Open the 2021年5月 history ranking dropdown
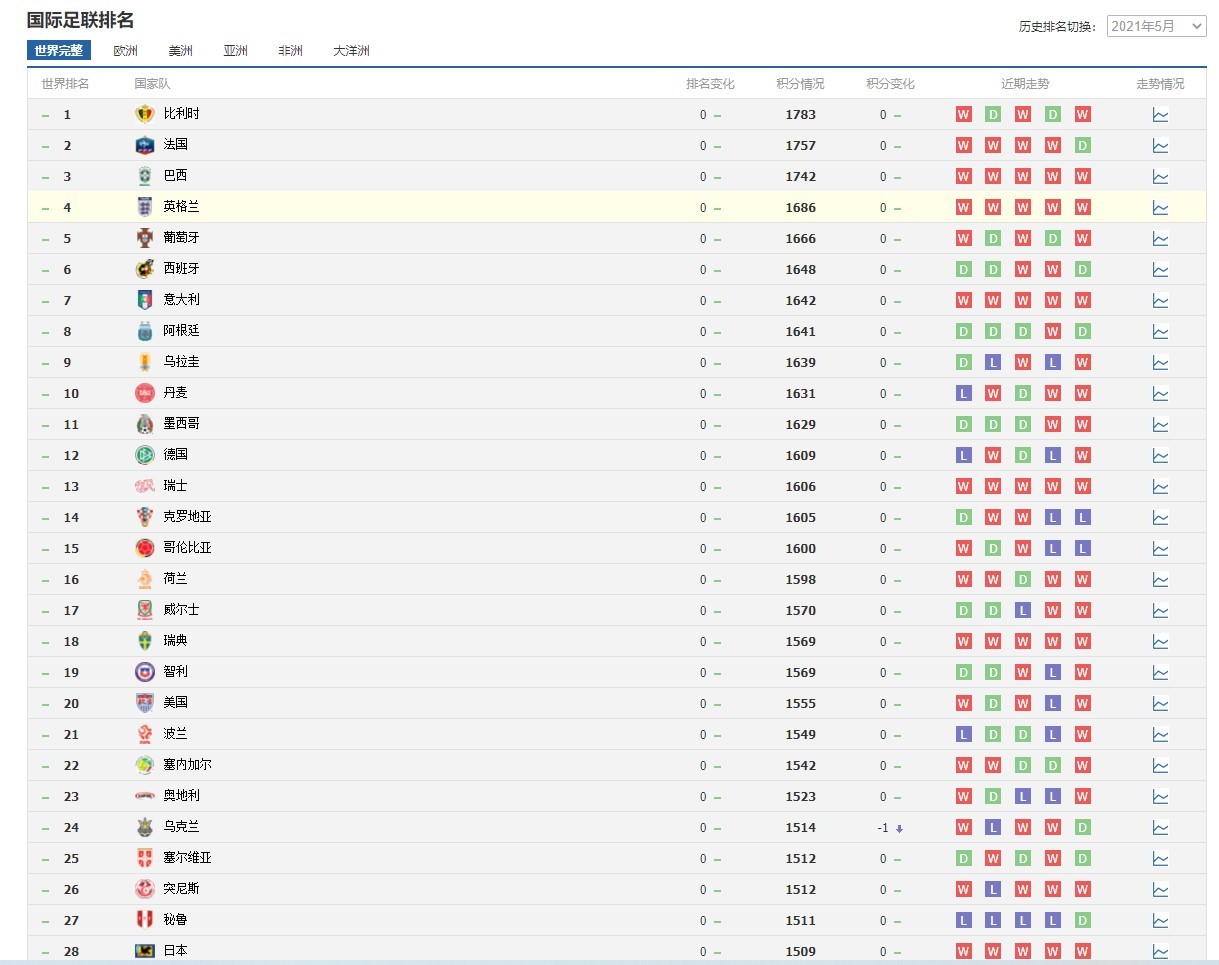Viewport: 1219px width, 965px height. tap(1156, 26)
